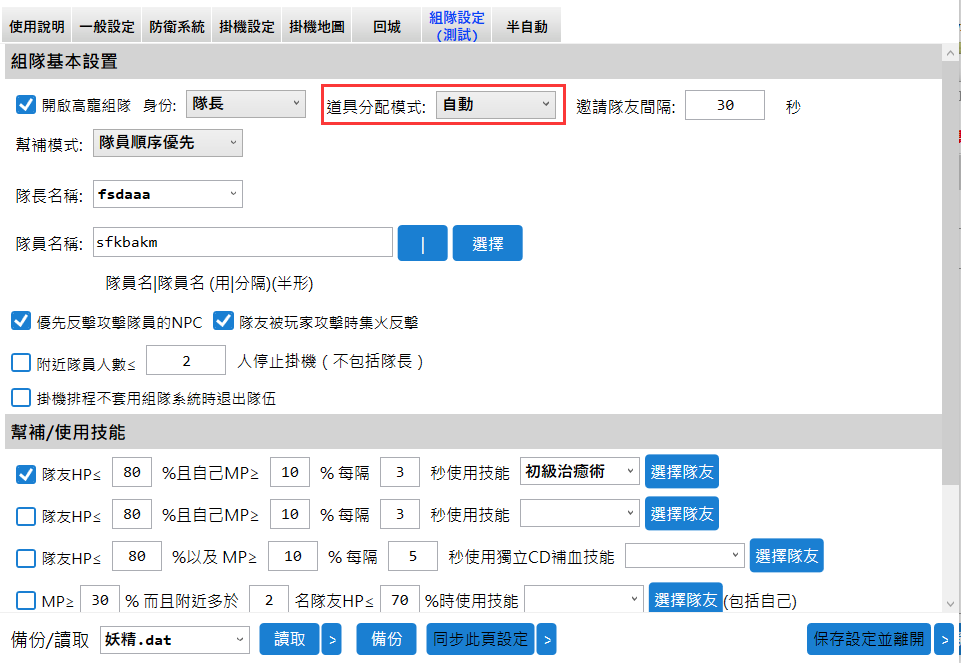Open the 妖精.dat backup file dropdown
The width and height of the screenshot is (961, 663).
pos(174,639)
